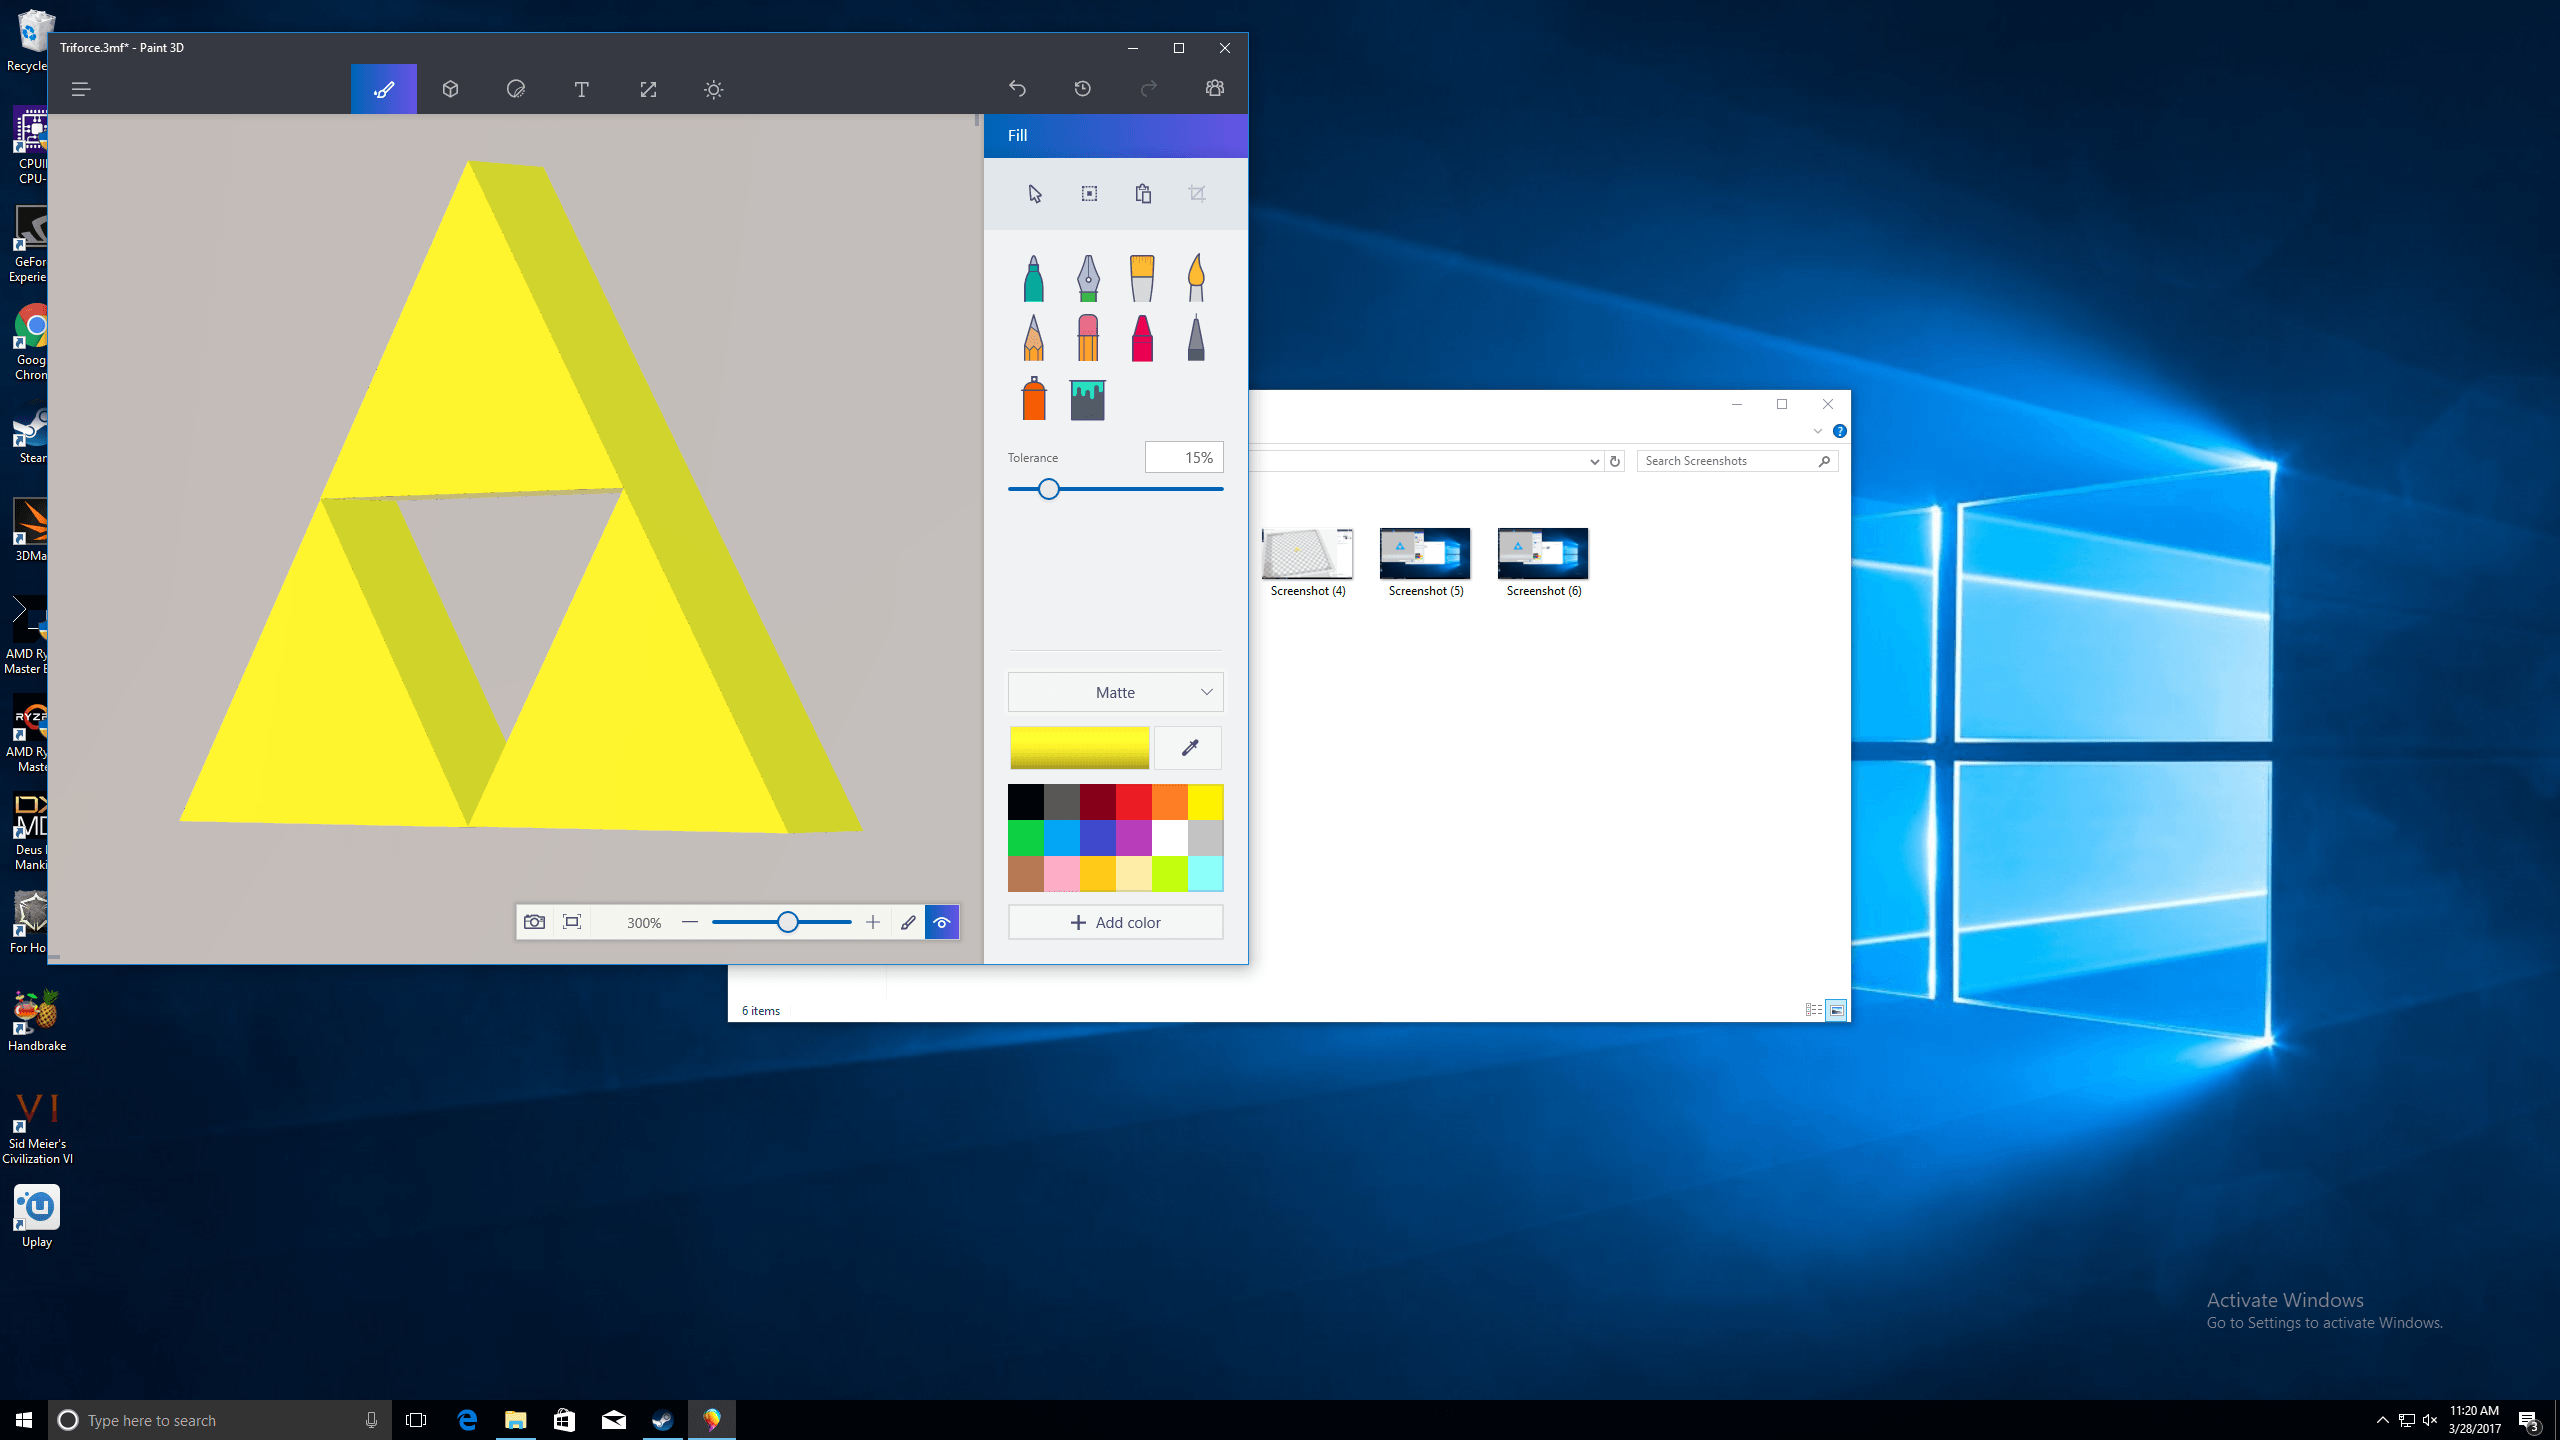Open Task View on the taskbar
The width and height of the screenshot is (2560, 1440).
(416, 1420)
